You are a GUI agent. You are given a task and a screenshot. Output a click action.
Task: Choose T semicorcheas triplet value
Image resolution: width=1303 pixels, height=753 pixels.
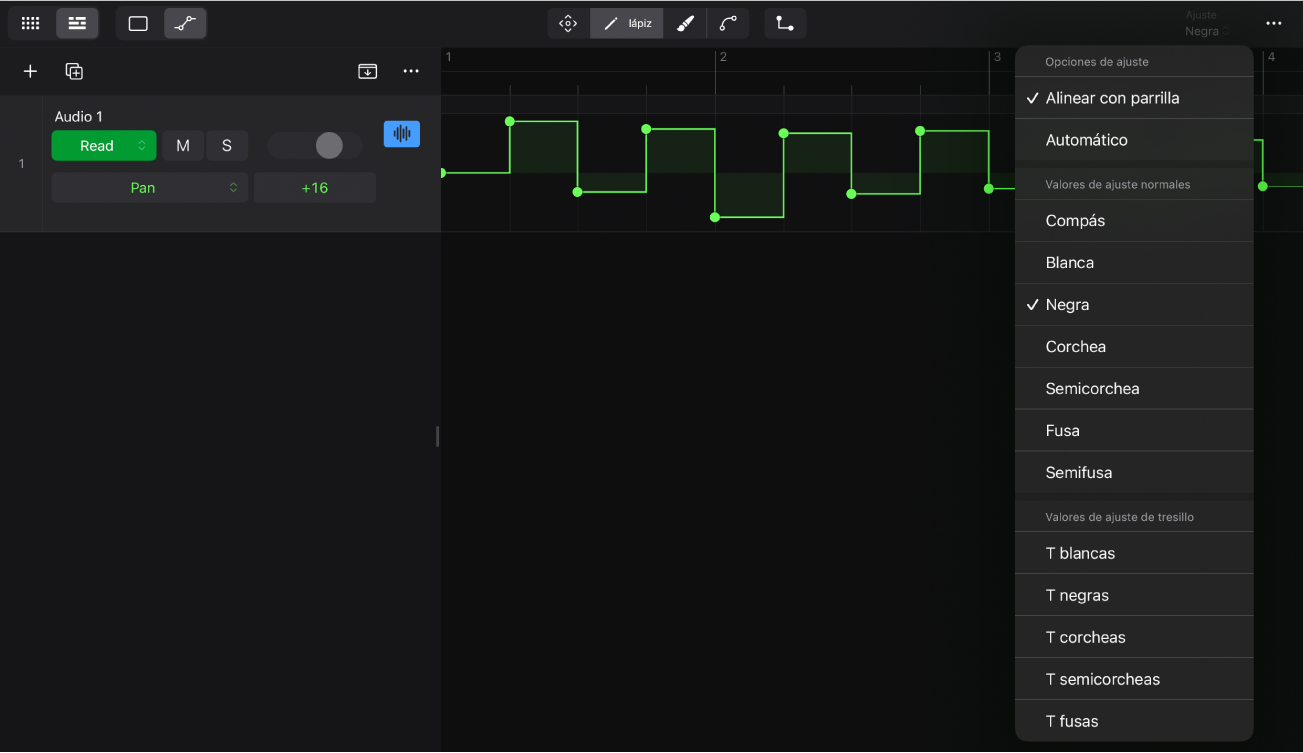[x=1134, y=679]
